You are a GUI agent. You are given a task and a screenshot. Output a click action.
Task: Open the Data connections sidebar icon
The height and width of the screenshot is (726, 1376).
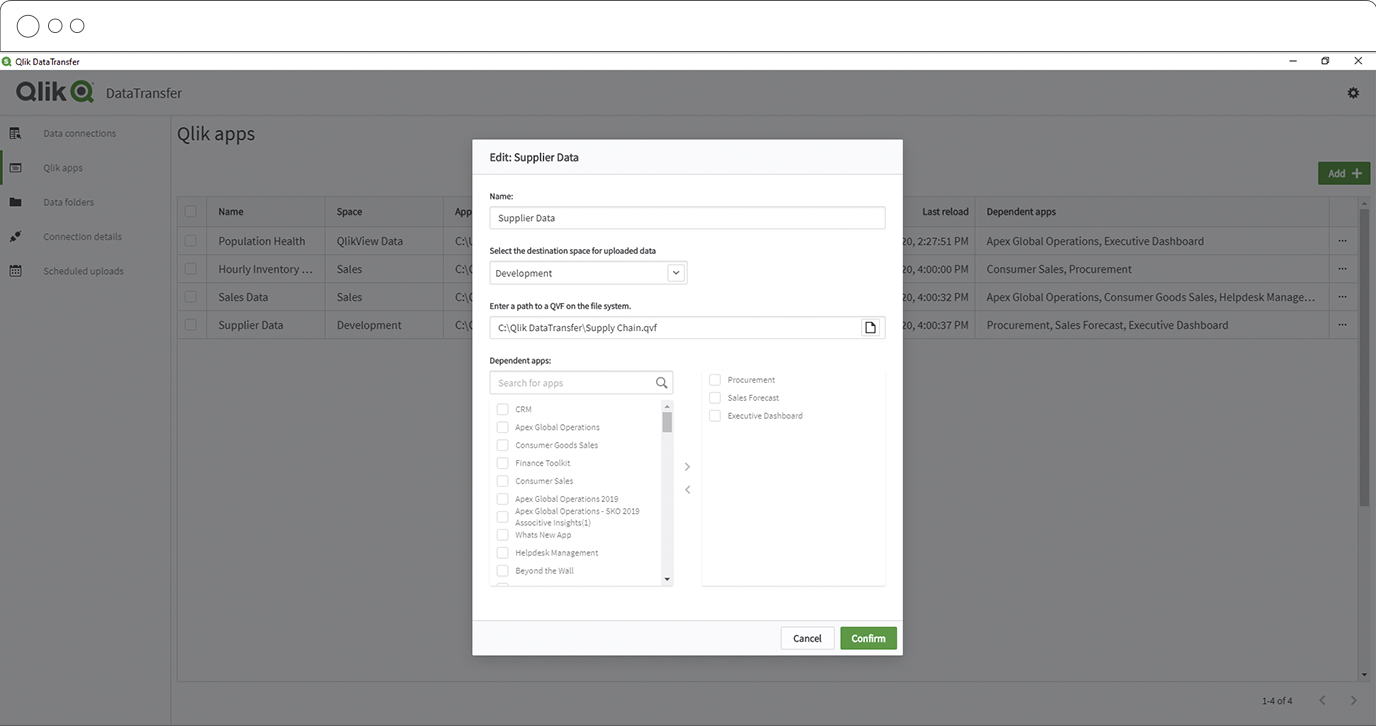click(x=17, y=133)
